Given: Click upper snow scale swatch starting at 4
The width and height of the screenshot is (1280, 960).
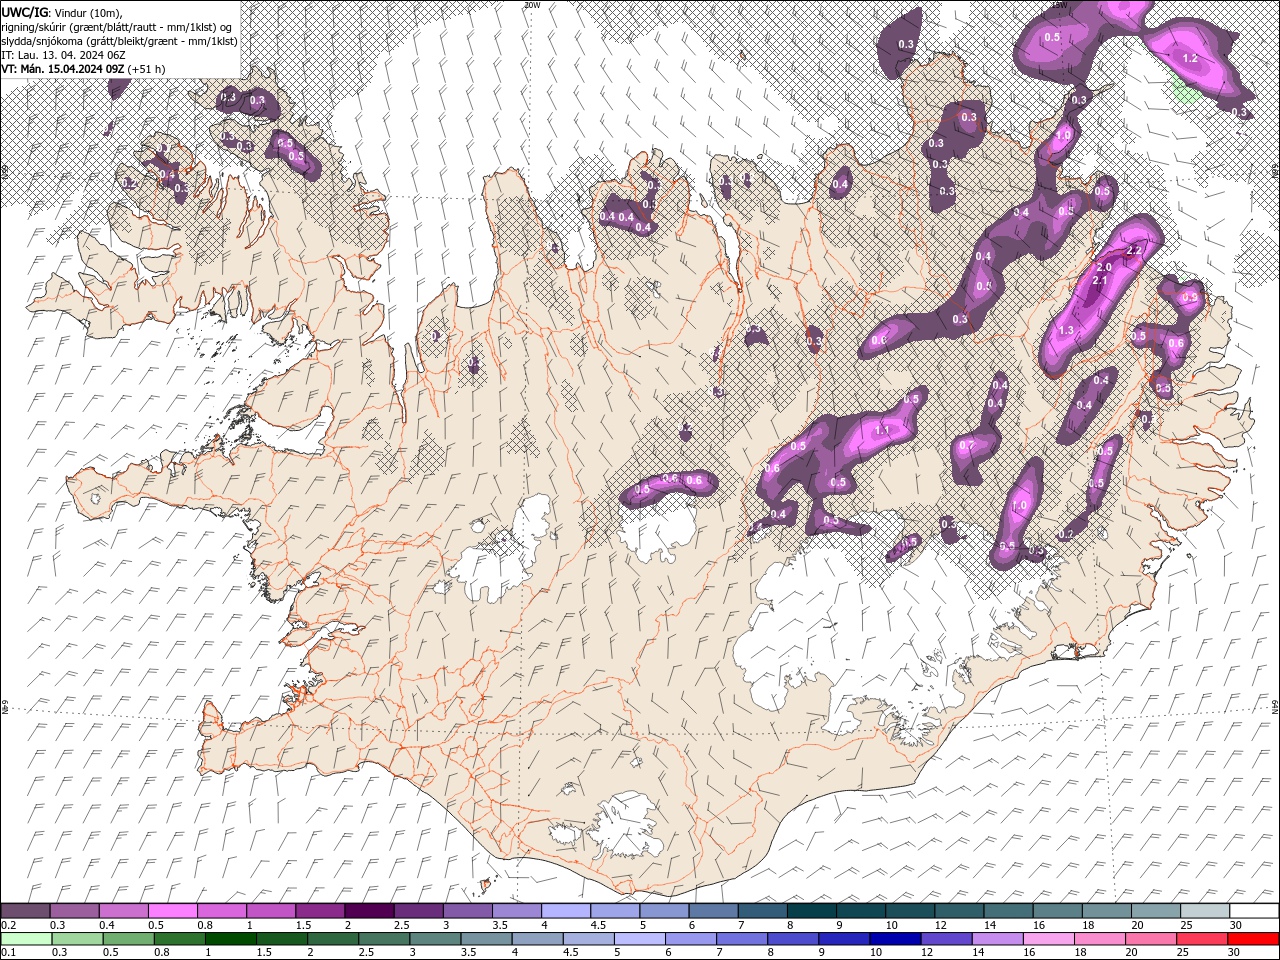Looking at the screenshot, I should (x=565, y=911).
